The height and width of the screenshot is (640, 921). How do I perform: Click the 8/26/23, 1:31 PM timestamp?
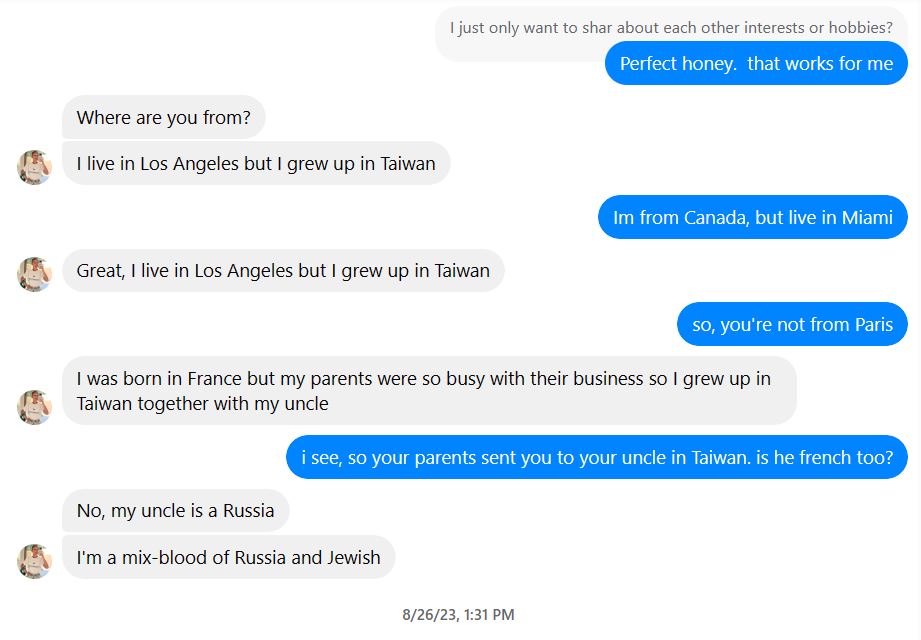(459, 615)
